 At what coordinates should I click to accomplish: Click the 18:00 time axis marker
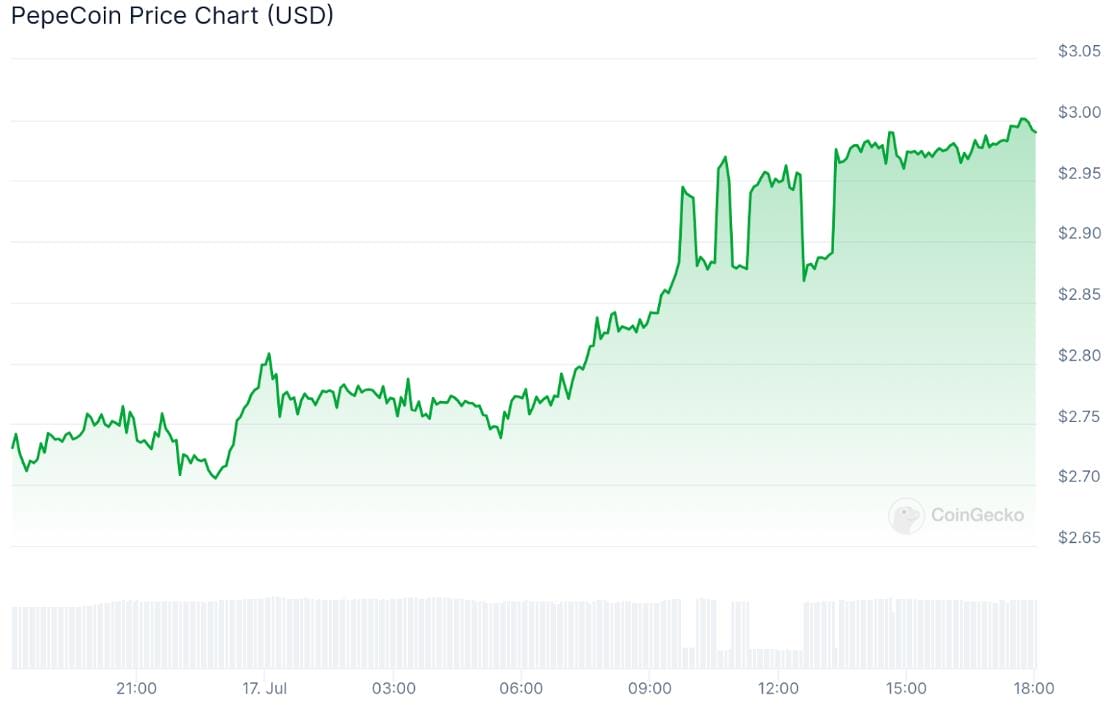click(1034, 689)
